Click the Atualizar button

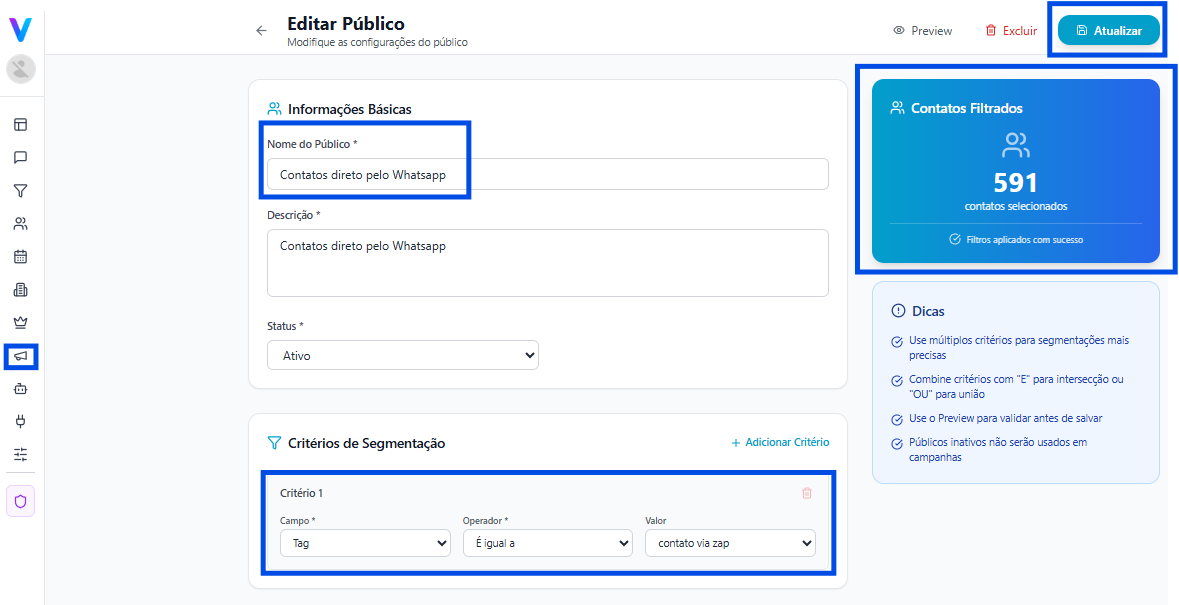pos(1108,31)
